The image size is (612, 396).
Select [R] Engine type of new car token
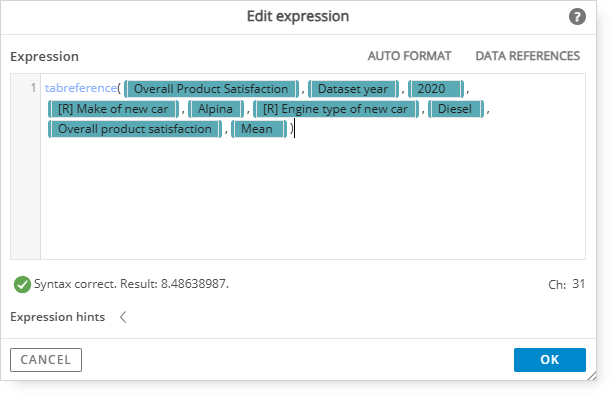pos(336,109)
